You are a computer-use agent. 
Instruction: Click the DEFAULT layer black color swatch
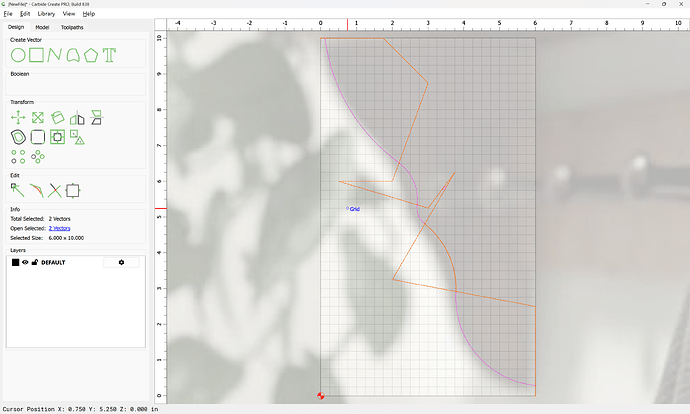point(15,262)
